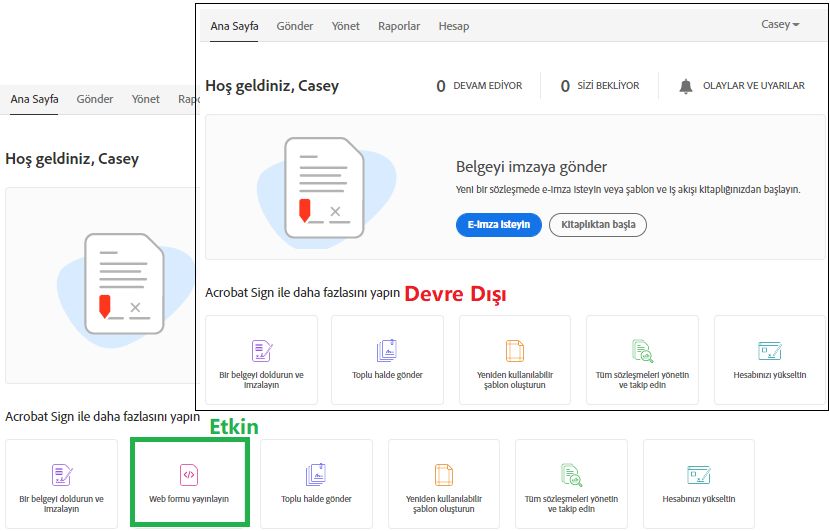Open the bell icon for alerts
This screenshot has width=830, height=531.
coord(685,86)
